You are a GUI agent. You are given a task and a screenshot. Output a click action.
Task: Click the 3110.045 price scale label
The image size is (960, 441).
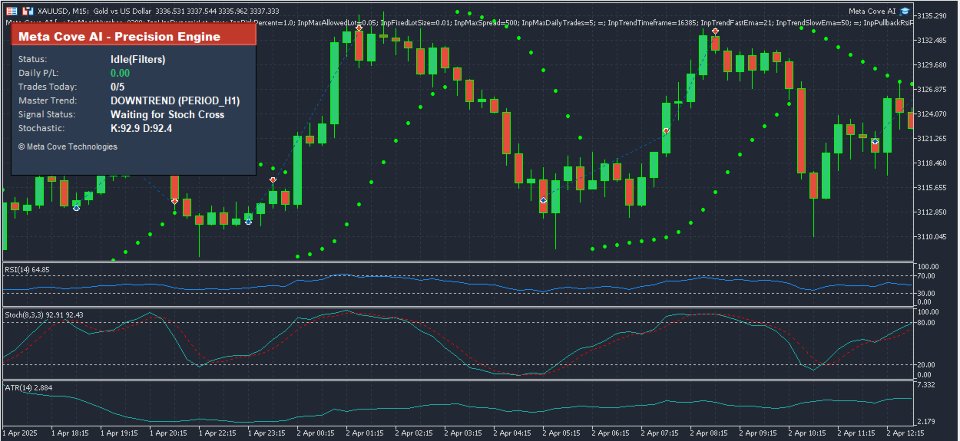pos(932,236)
